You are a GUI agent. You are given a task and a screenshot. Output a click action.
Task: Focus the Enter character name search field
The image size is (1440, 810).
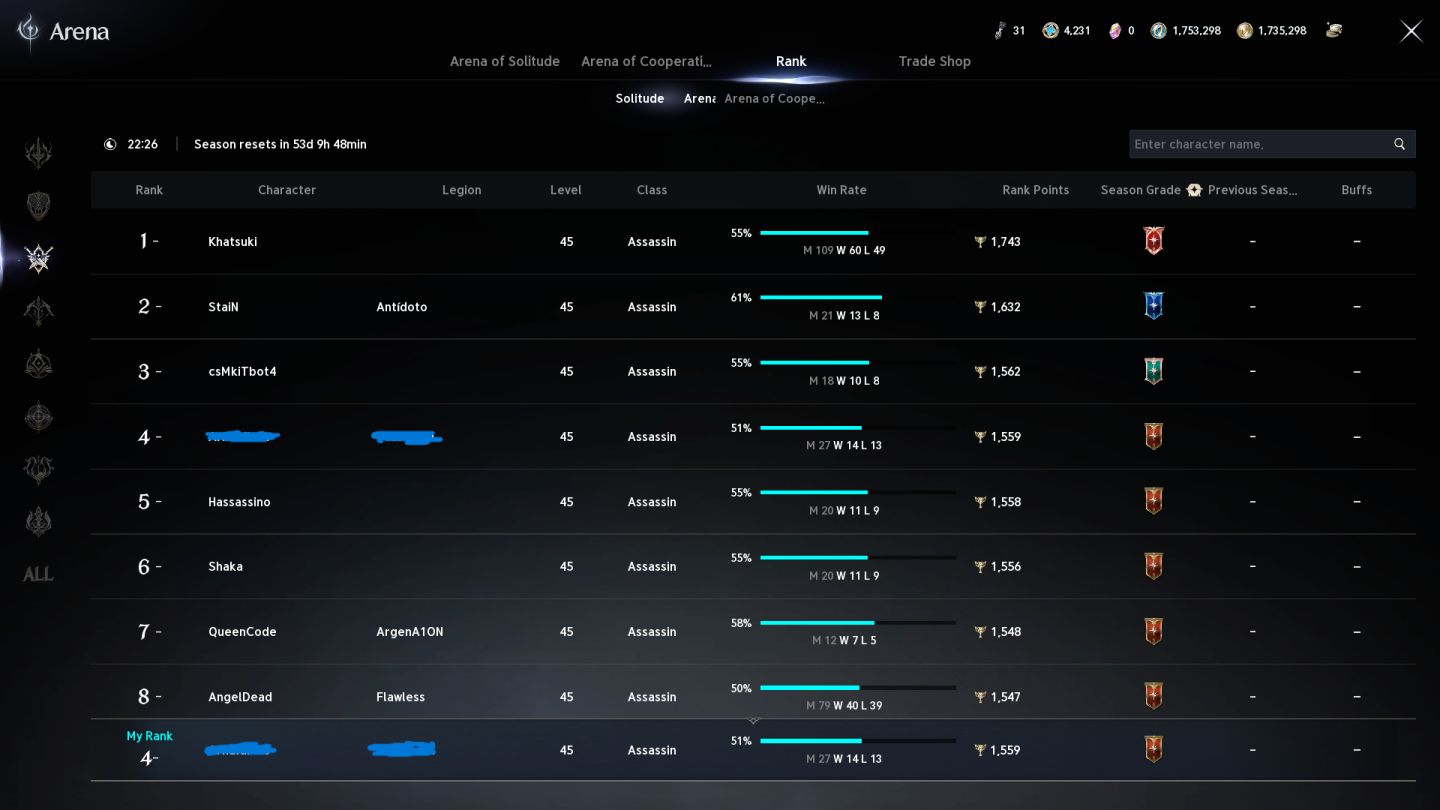pos(1272,144)
